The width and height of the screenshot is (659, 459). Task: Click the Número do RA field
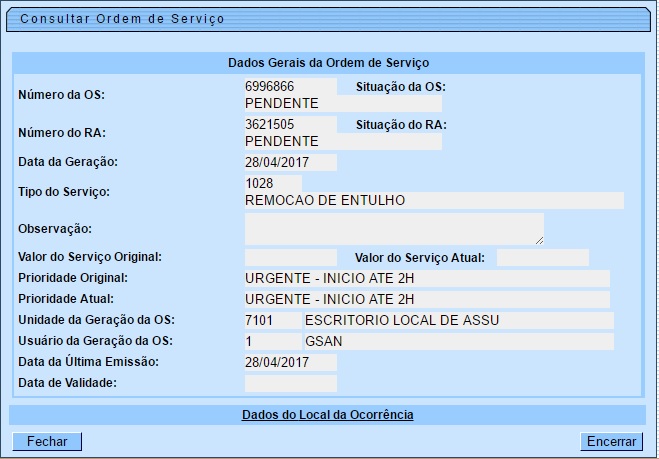290,125
